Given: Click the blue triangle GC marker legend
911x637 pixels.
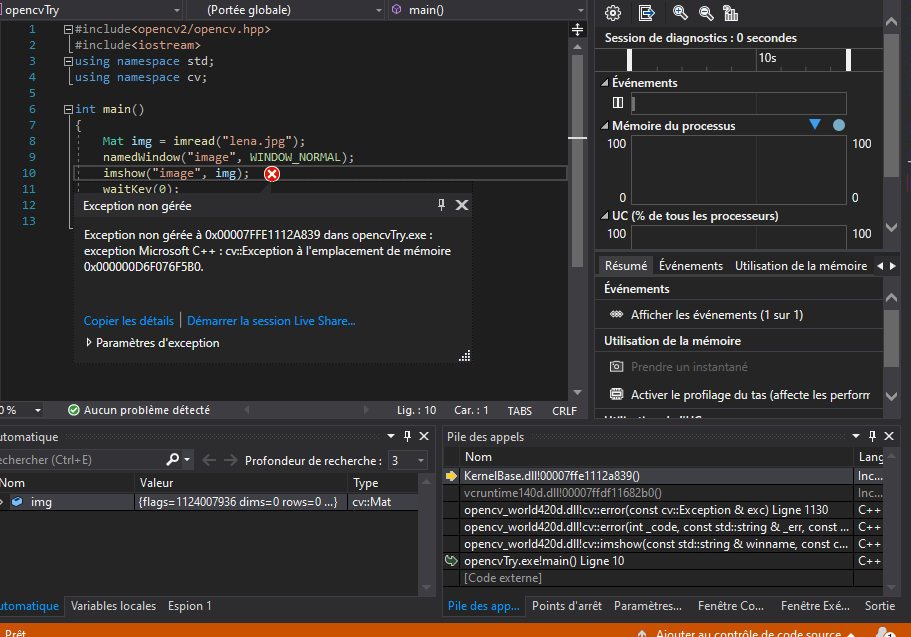Looking at the screenshot, I should click(815, 124).
